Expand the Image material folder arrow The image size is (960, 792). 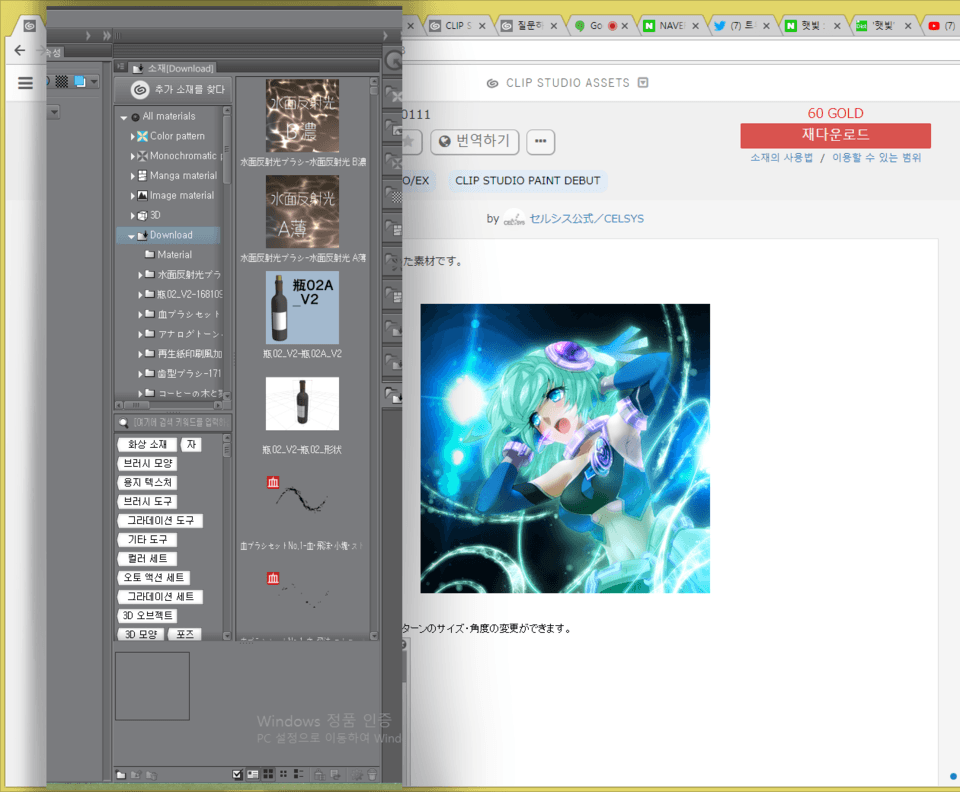click(132, 196)
